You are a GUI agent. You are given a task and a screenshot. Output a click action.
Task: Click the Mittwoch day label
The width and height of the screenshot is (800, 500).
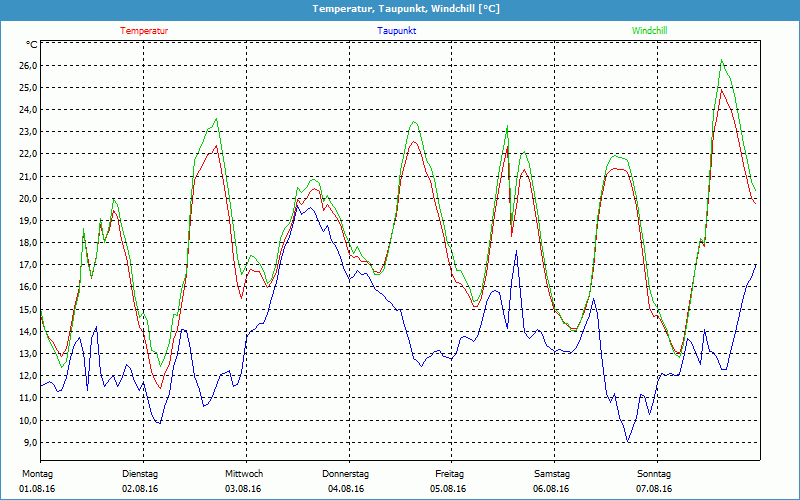coord(244,474)
